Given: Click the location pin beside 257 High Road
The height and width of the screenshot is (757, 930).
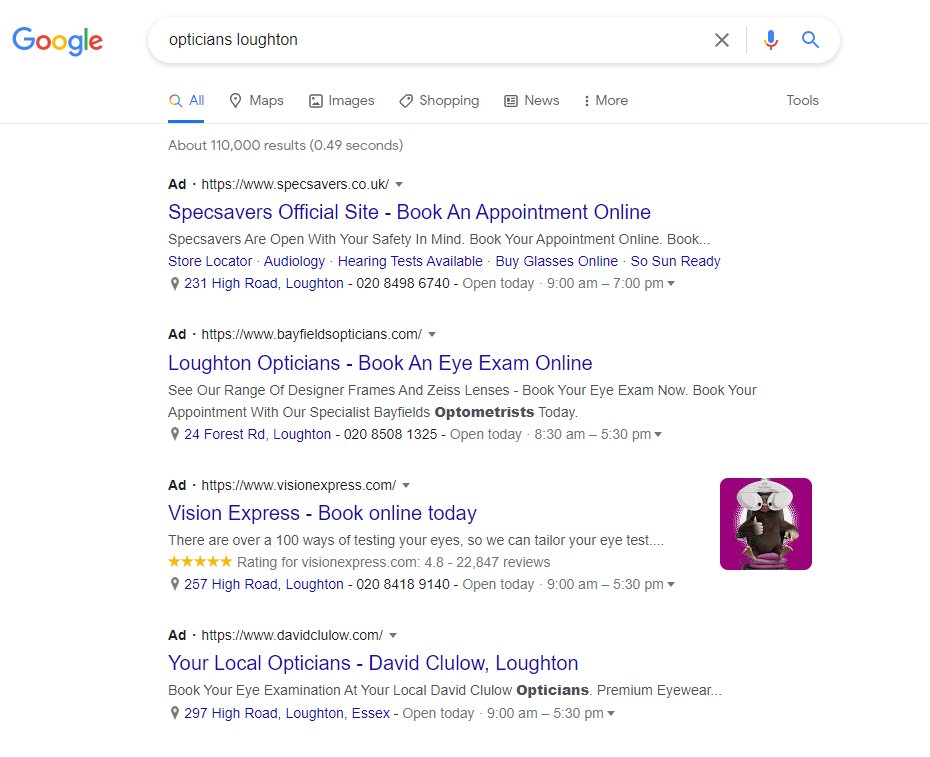Looking at the screenshot, I should (x=174, y=584).
